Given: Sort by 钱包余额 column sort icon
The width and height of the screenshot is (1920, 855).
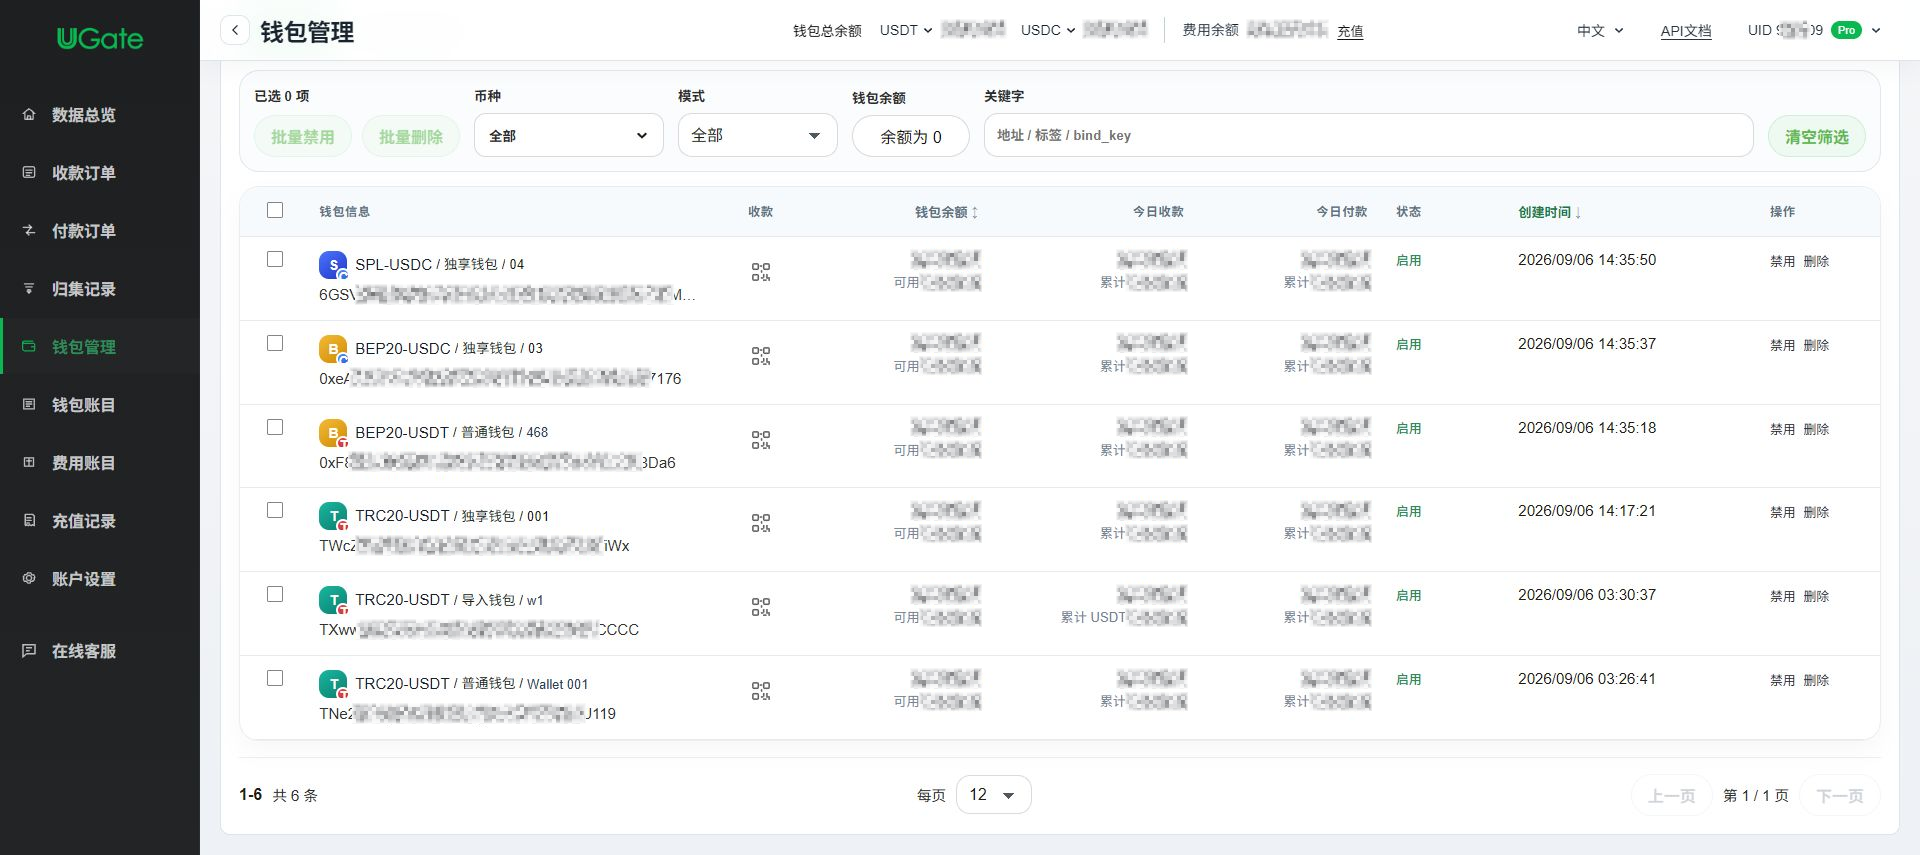Looking at the screenshot, I should coord(975,212).
